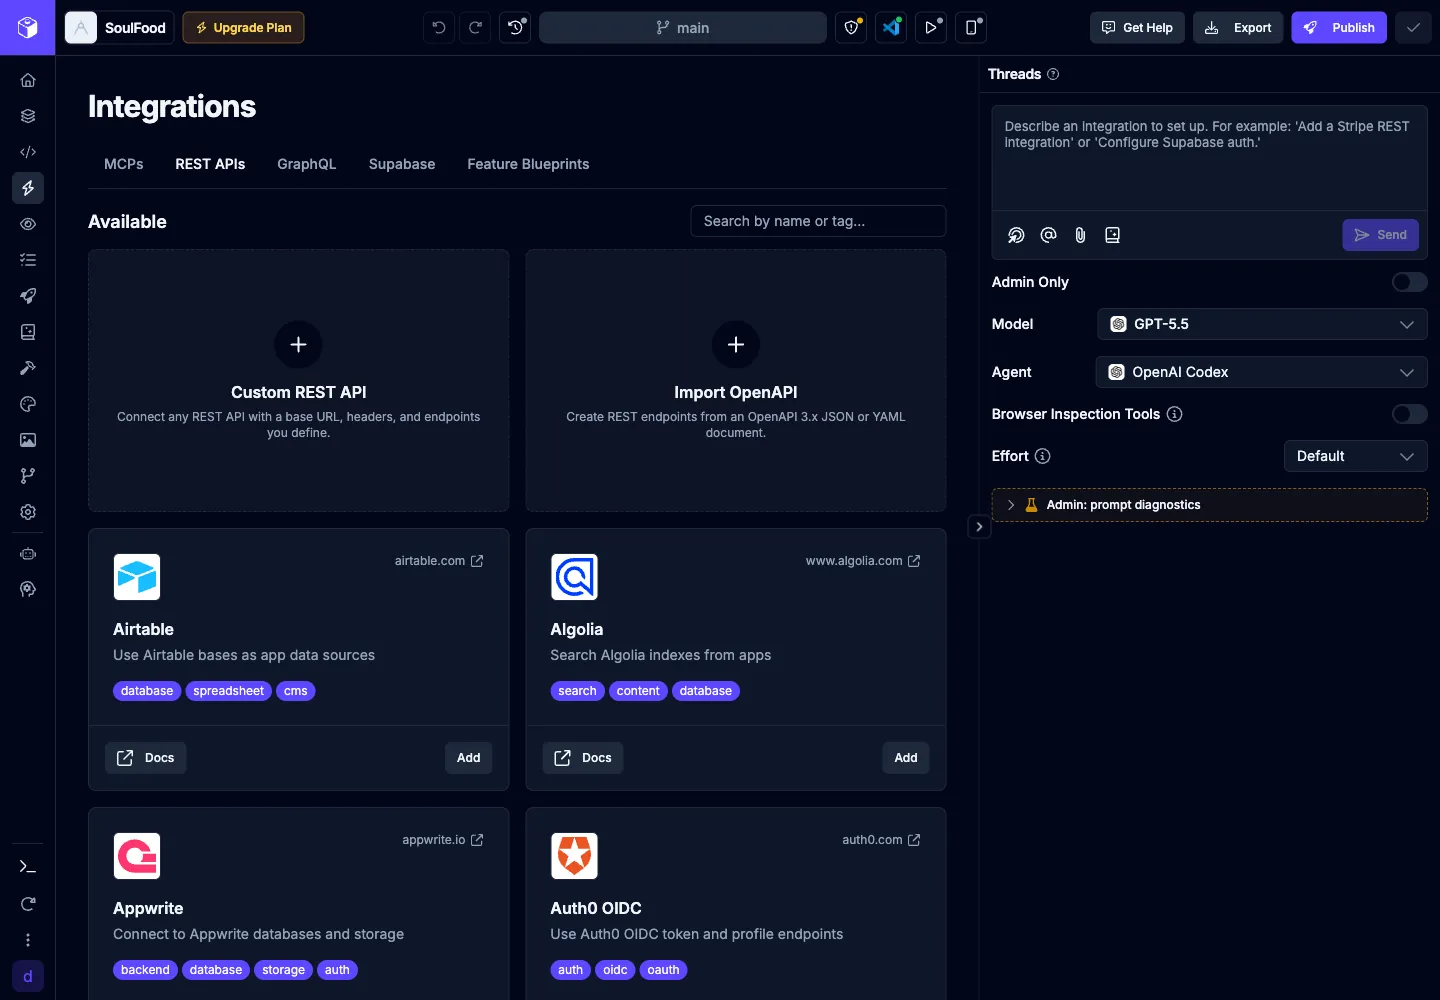Click the undo arrow in top toolbar
The height and width of the screenshot is (1000, 1440).
click(x=439, y=28)
